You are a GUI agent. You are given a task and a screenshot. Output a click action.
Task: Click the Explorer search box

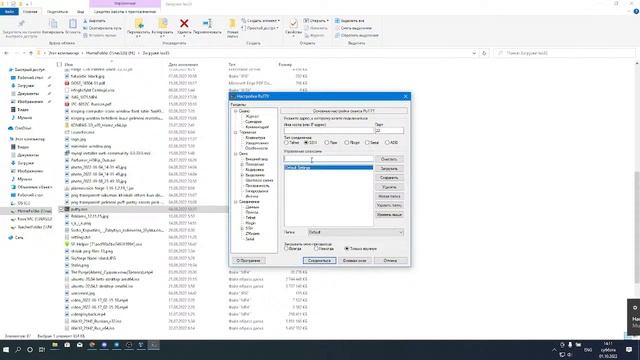coord(565,53)
